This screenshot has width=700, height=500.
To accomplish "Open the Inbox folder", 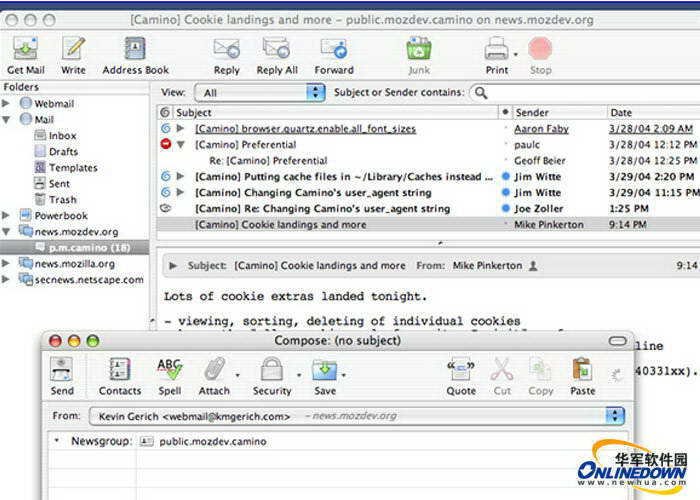I will (62, 136).
